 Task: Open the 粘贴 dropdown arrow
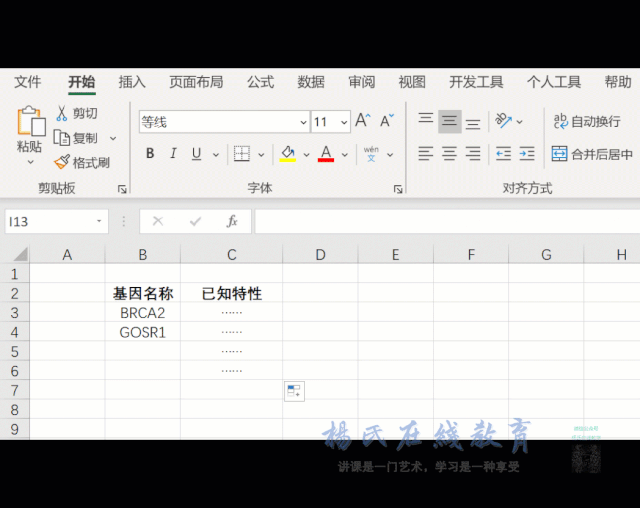pyautogui.click(x=31, y=162)
